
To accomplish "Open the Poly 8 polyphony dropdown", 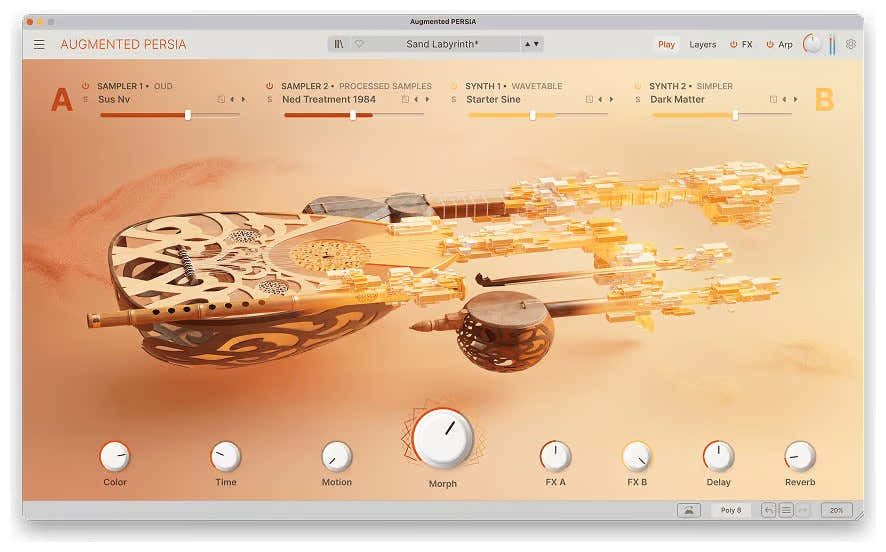I will point(731,510).
